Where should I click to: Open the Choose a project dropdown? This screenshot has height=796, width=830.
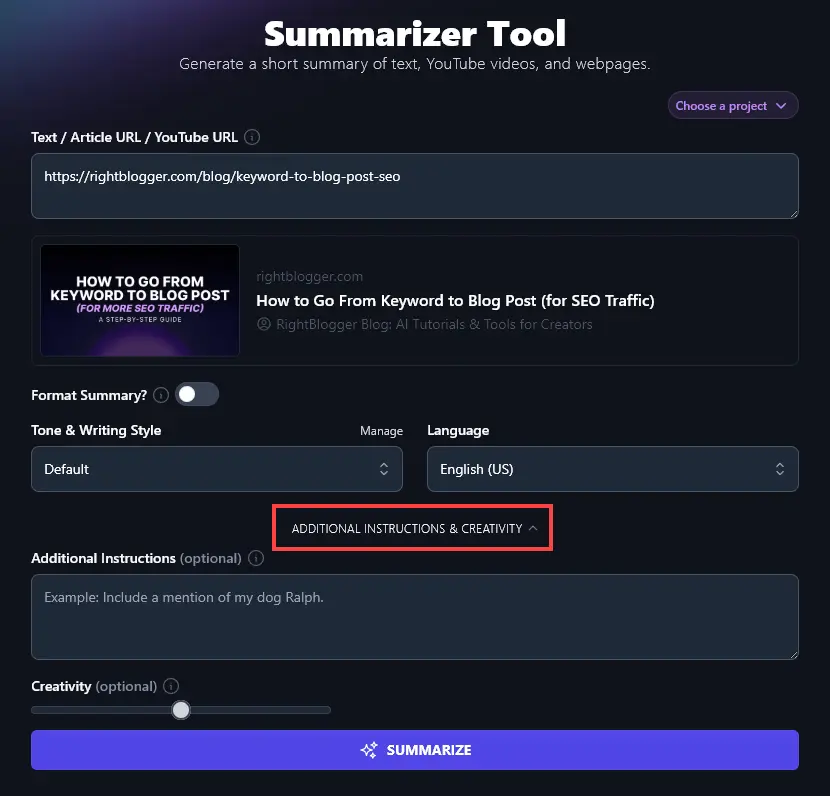click(733, 105)
